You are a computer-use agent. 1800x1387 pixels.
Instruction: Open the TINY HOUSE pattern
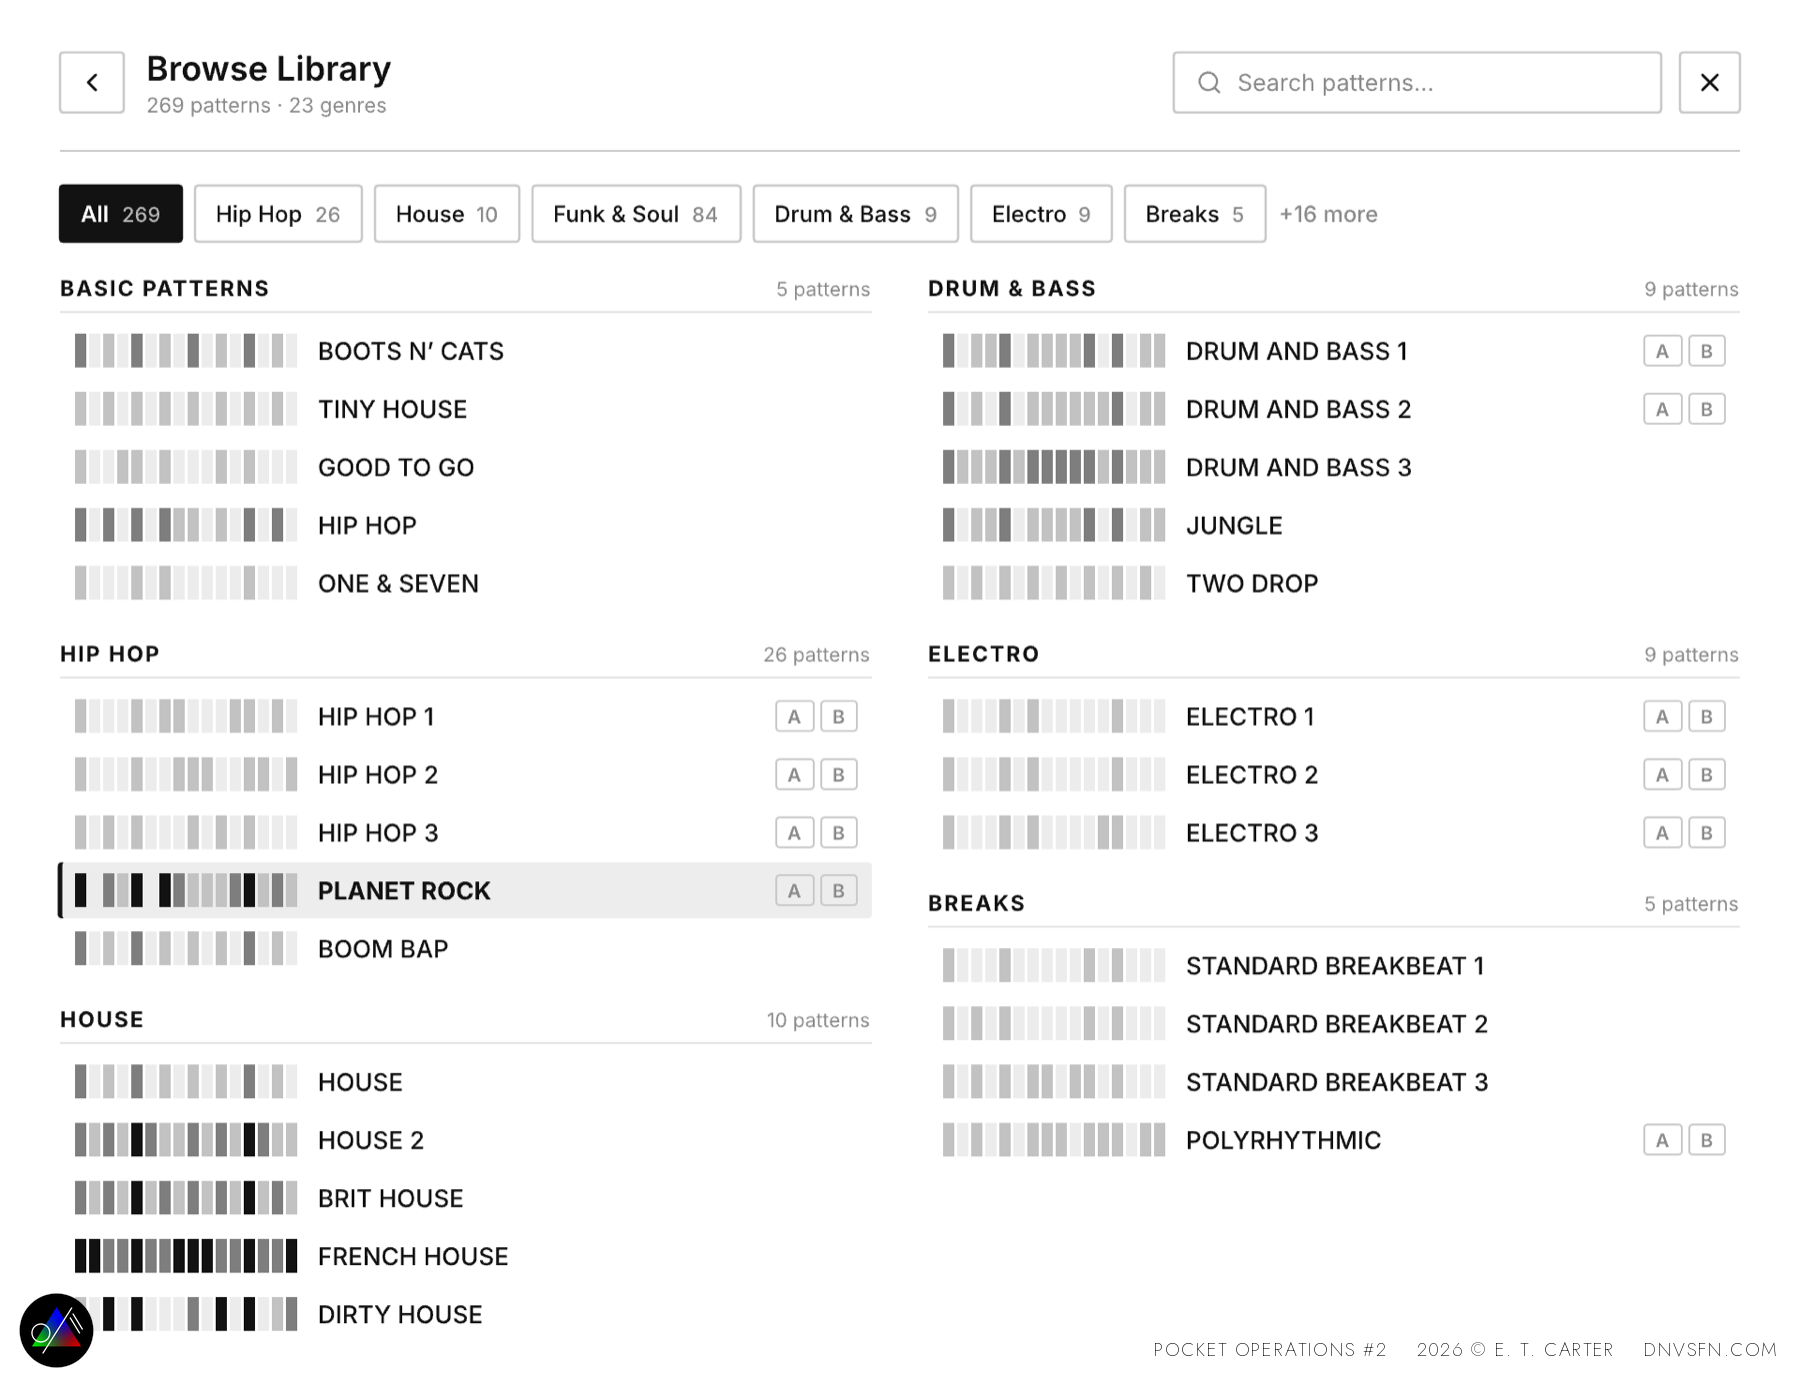465,409
